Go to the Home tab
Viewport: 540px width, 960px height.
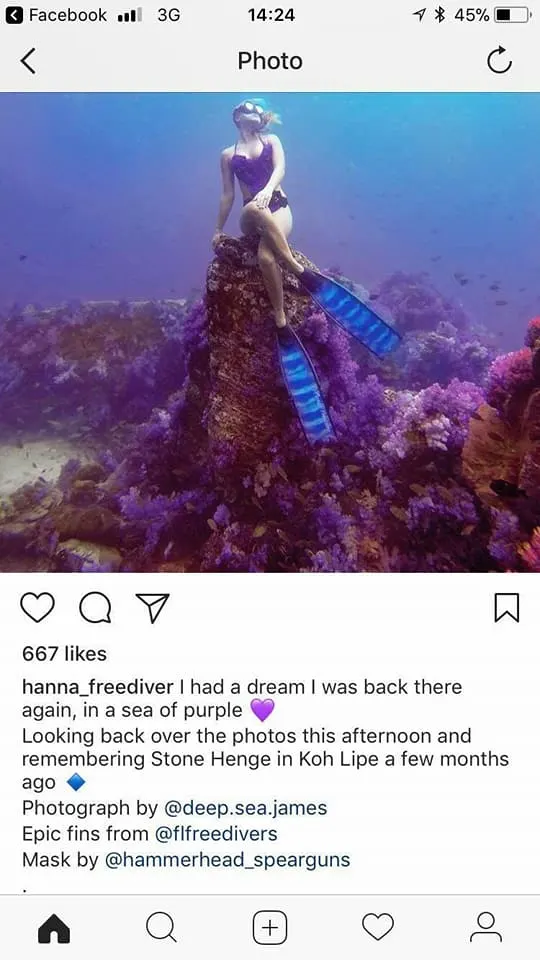[54, 928]
